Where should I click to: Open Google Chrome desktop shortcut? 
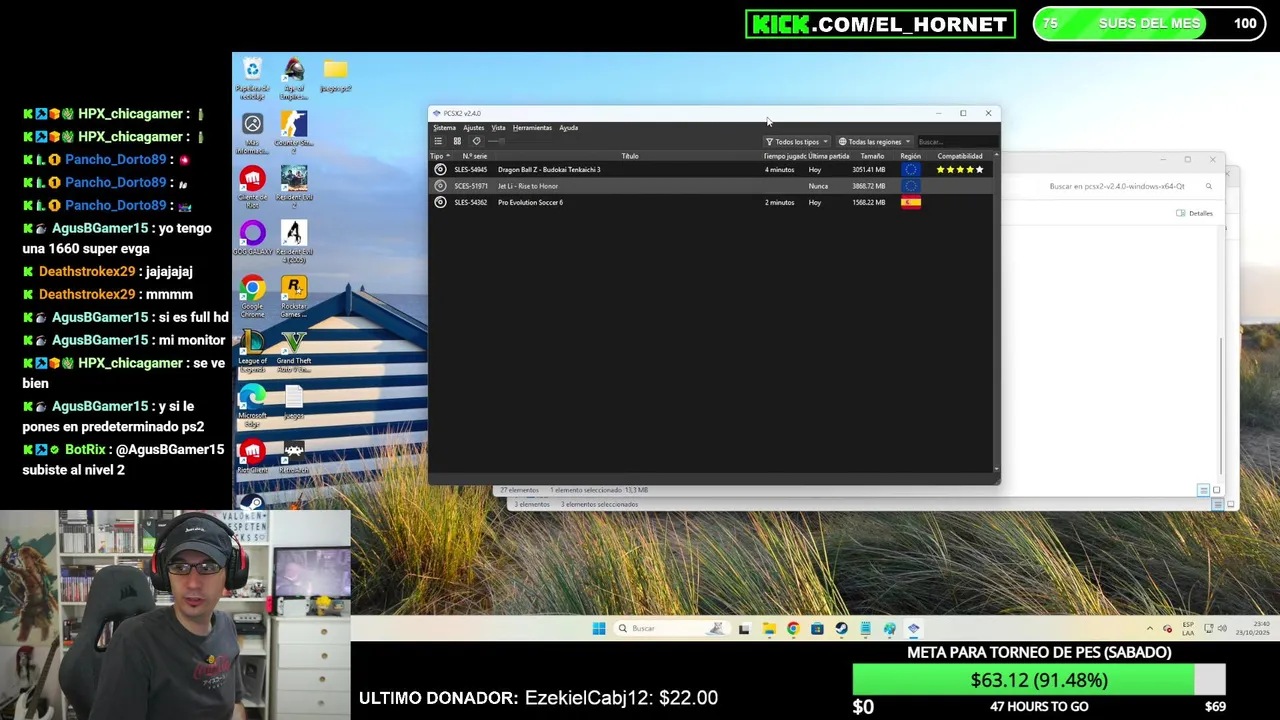[x=252, y=297]
